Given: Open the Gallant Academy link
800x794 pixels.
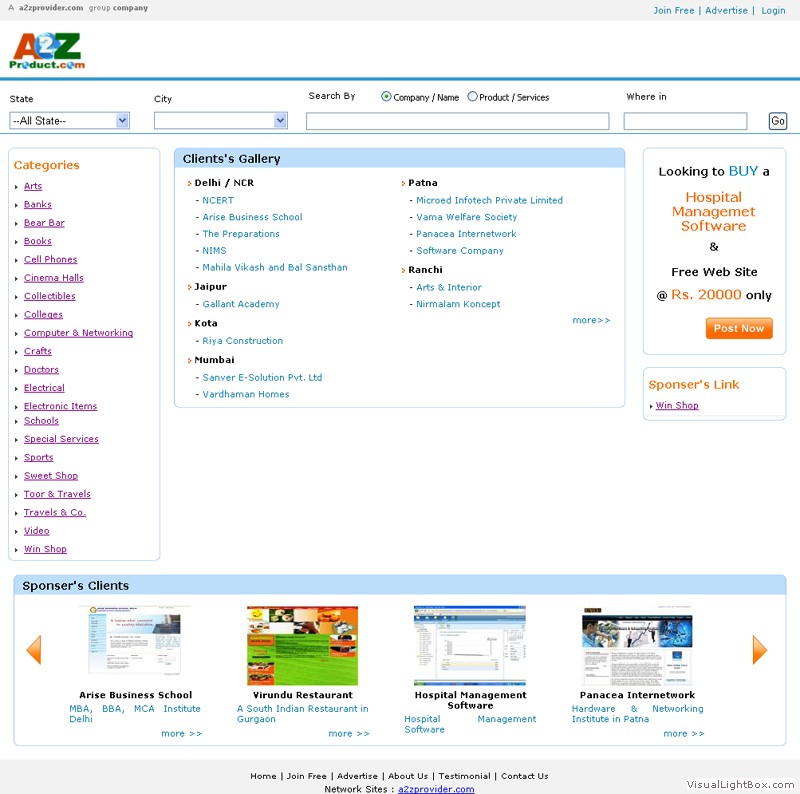Looking at the screenshot, I should click(x=241, y=305).
